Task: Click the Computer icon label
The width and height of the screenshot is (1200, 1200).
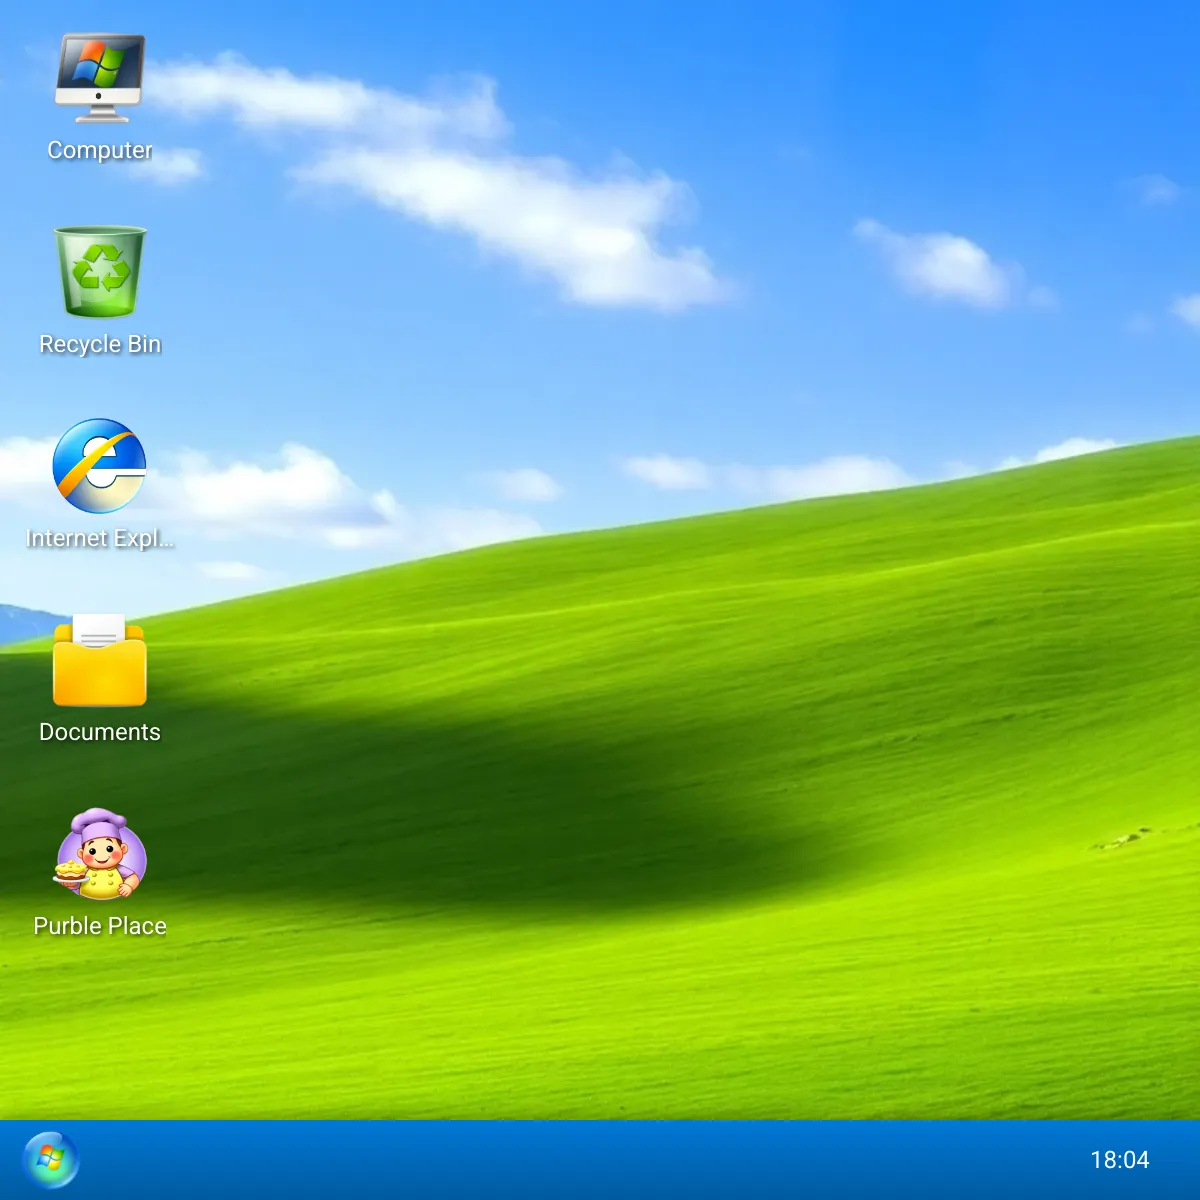Action: pos(100,150)
